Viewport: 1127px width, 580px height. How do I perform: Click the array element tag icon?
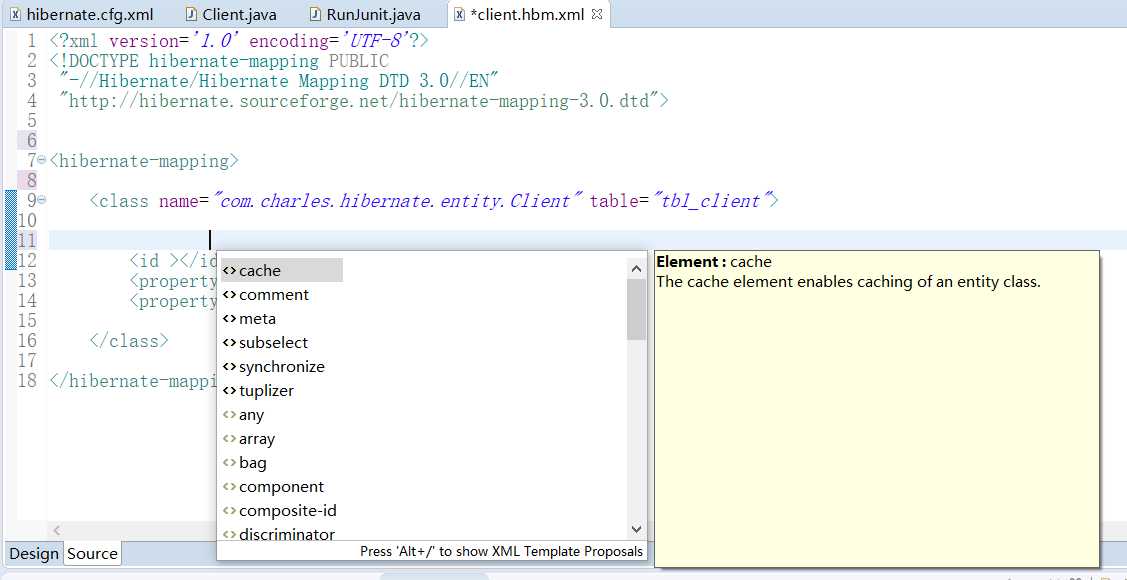229,438
